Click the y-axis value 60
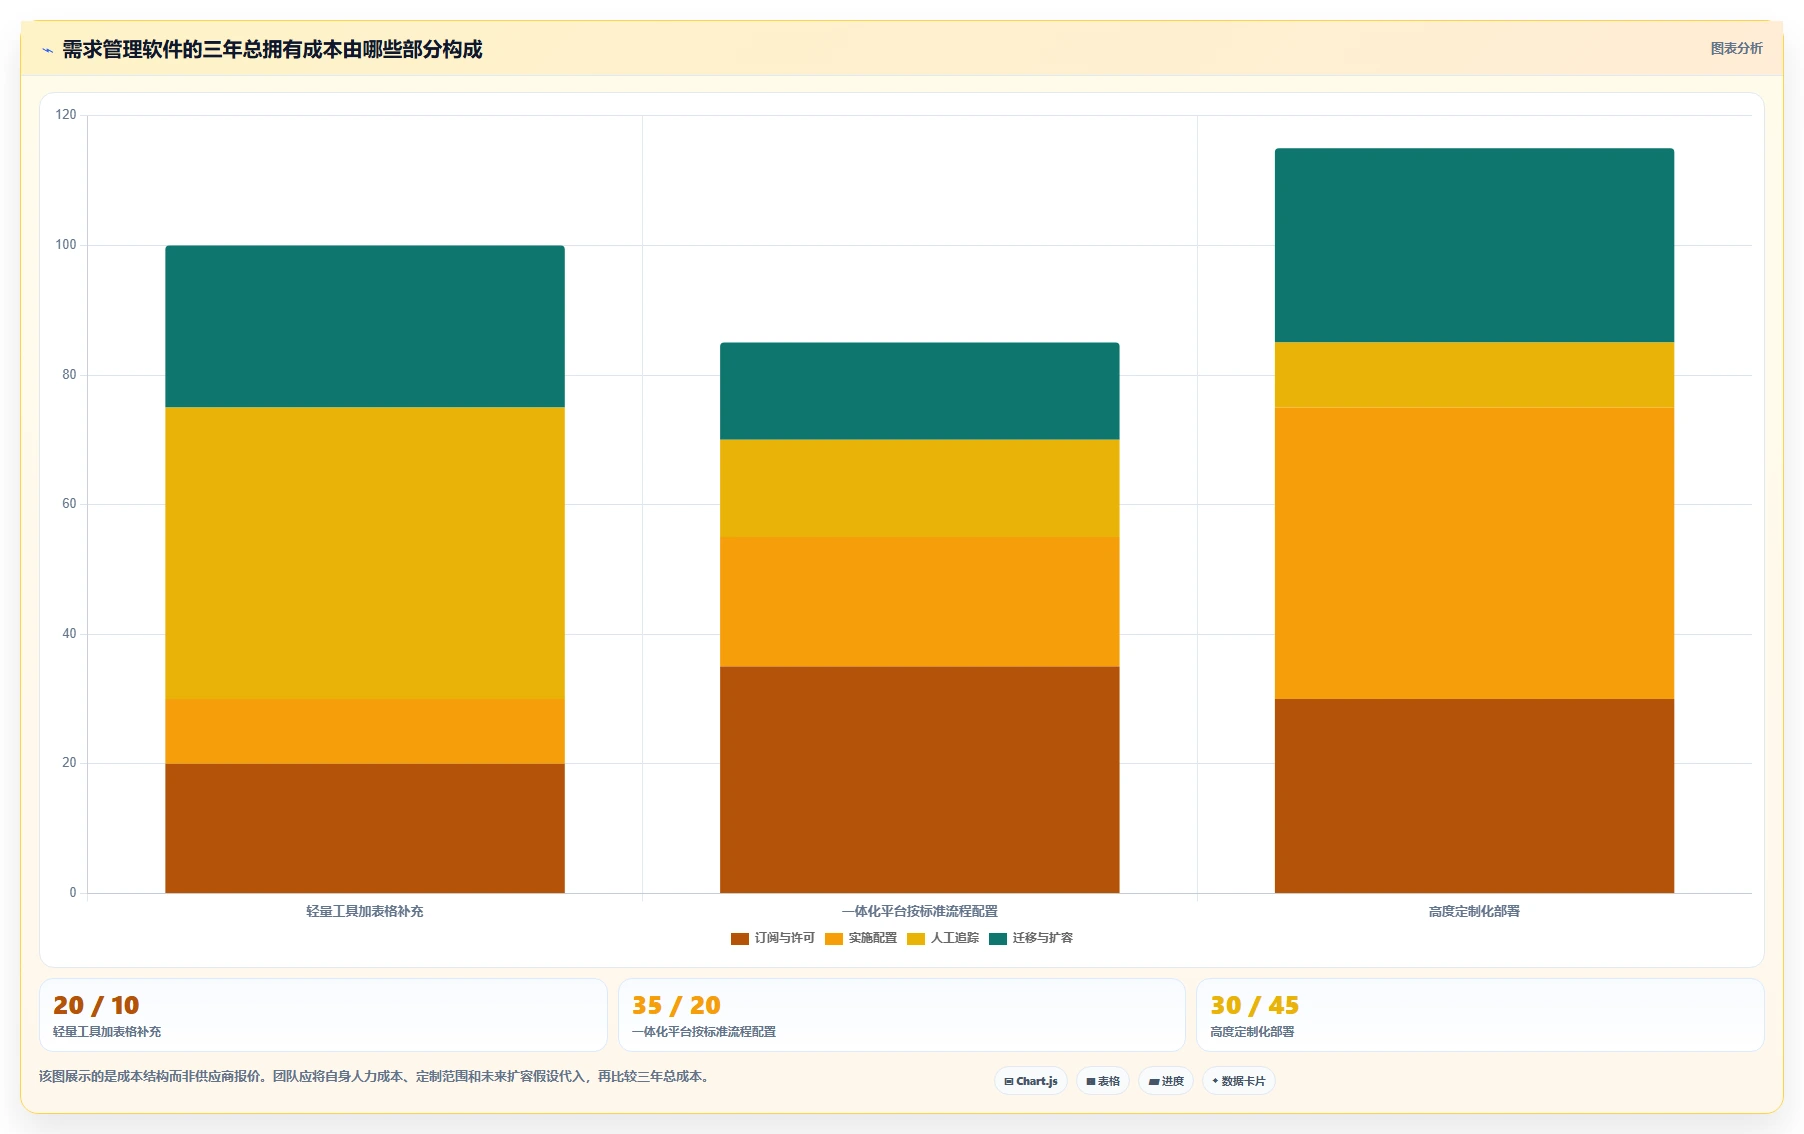This screenshot has height=1134, width=1804. click(69, 504)
